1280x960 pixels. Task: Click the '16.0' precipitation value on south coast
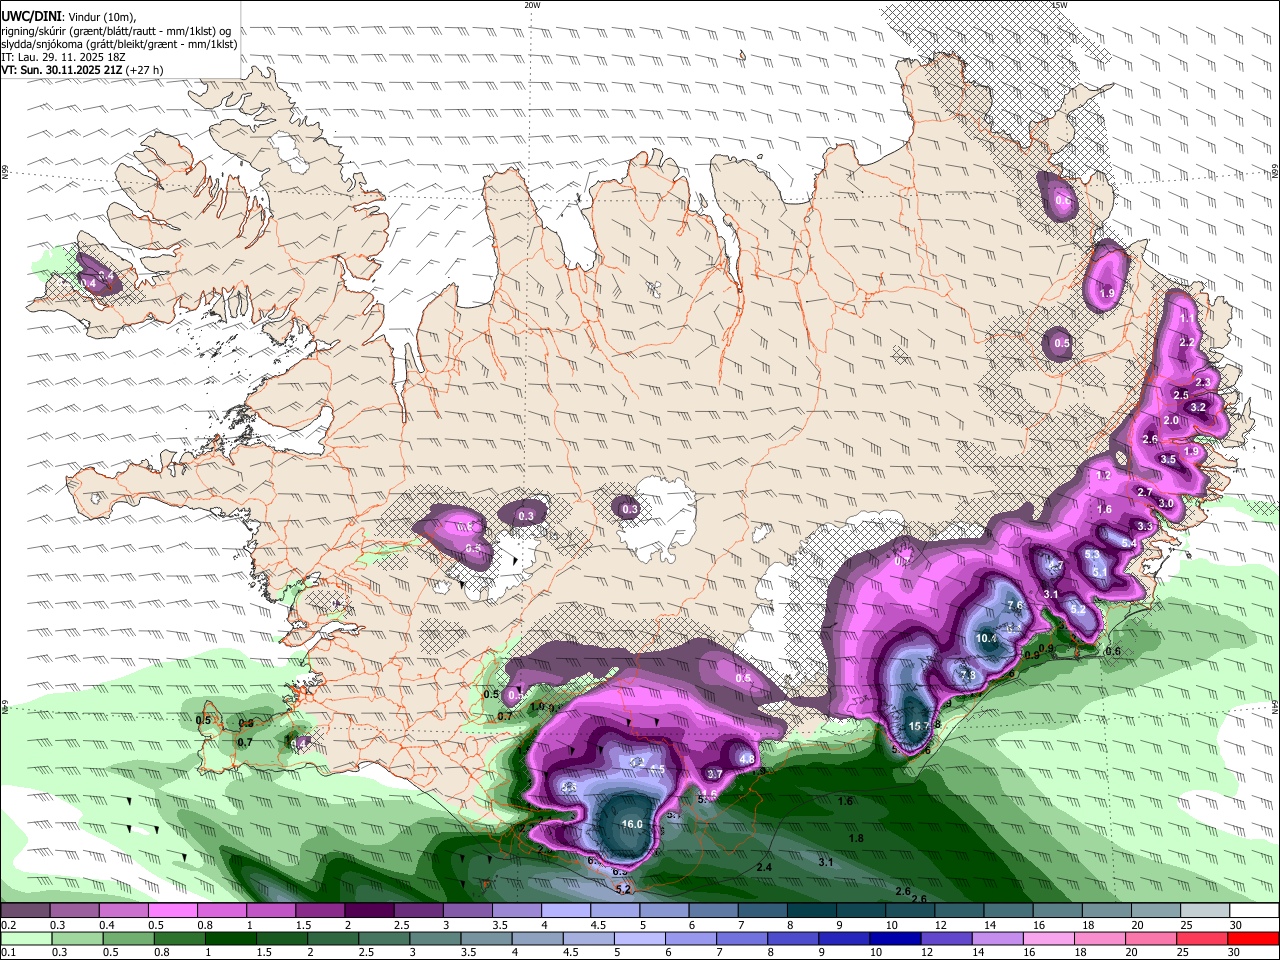click(632, 824)
